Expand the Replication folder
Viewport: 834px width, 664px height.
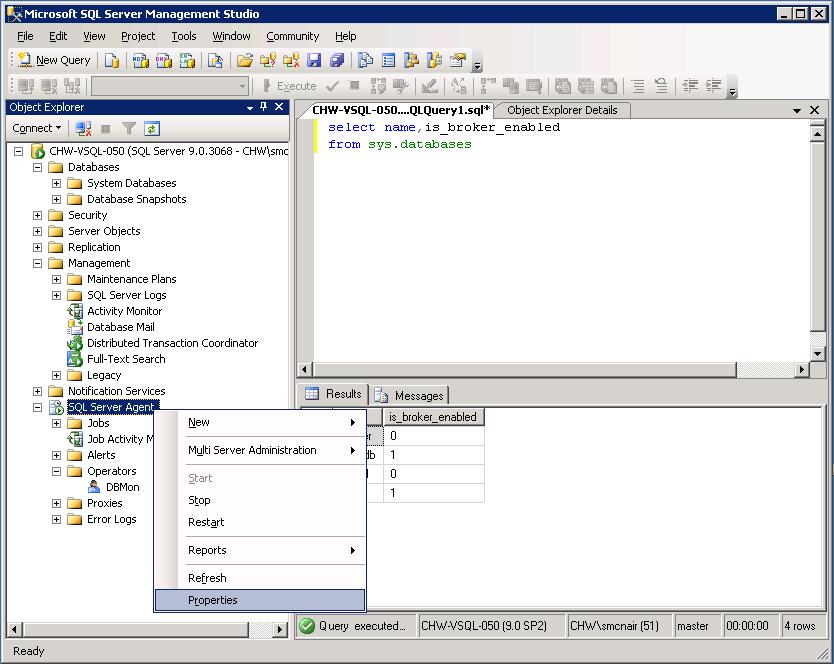[x=38, y=247]
